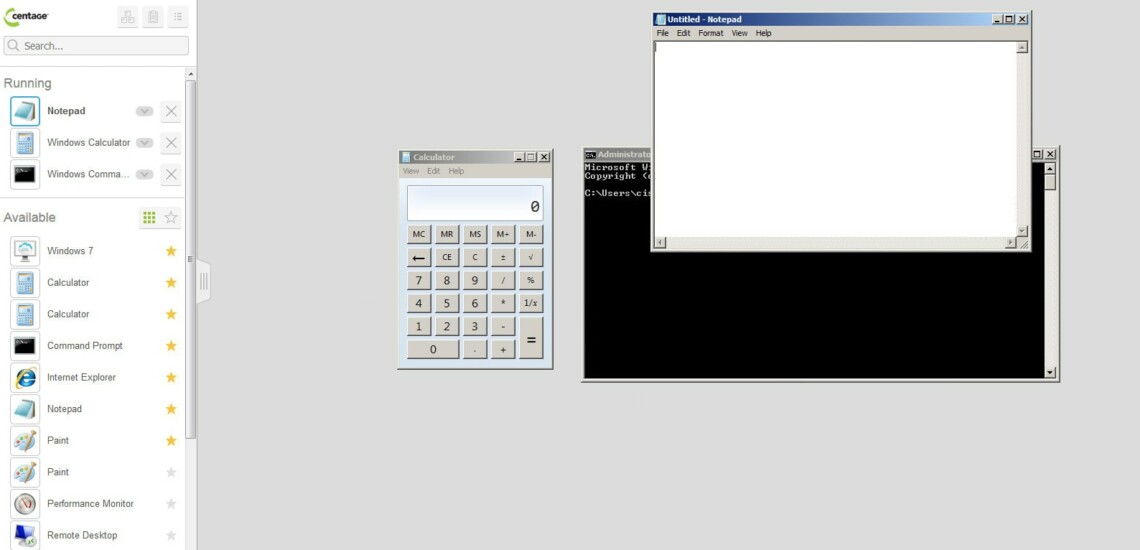This screenshot has width=1140, height=550.
Task: Open the Windows 7 desktop icon
Action: click(25, 251)
